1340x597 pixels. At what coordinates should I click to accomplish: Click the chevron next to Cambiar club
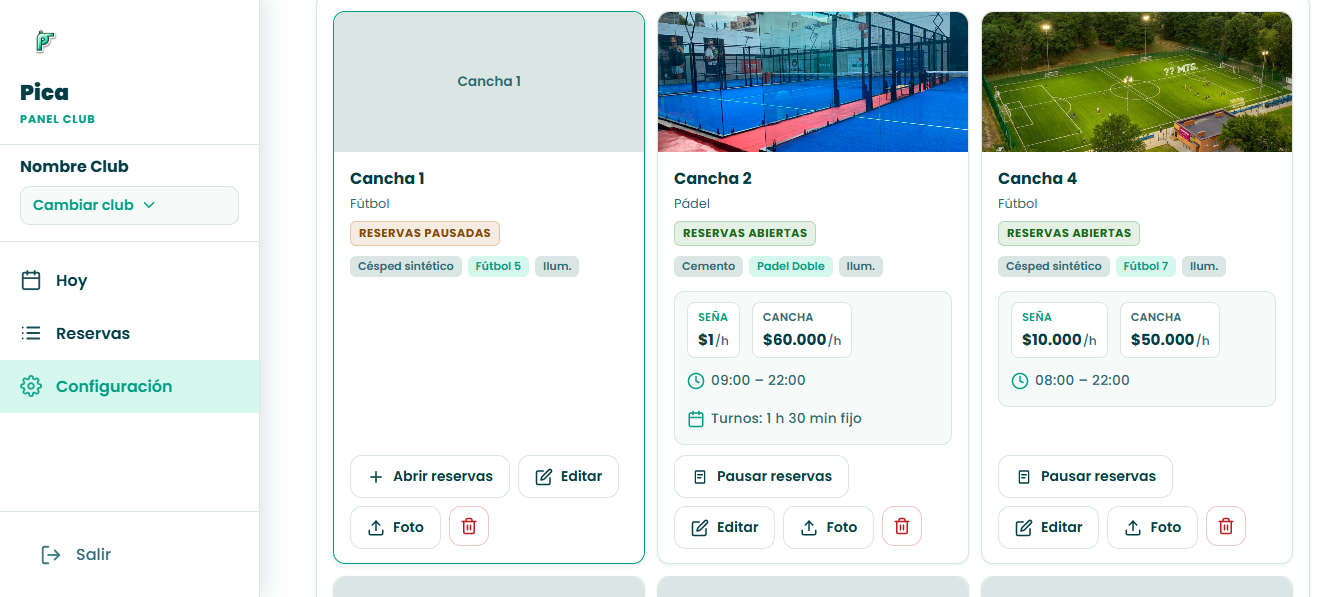[149, 205]
